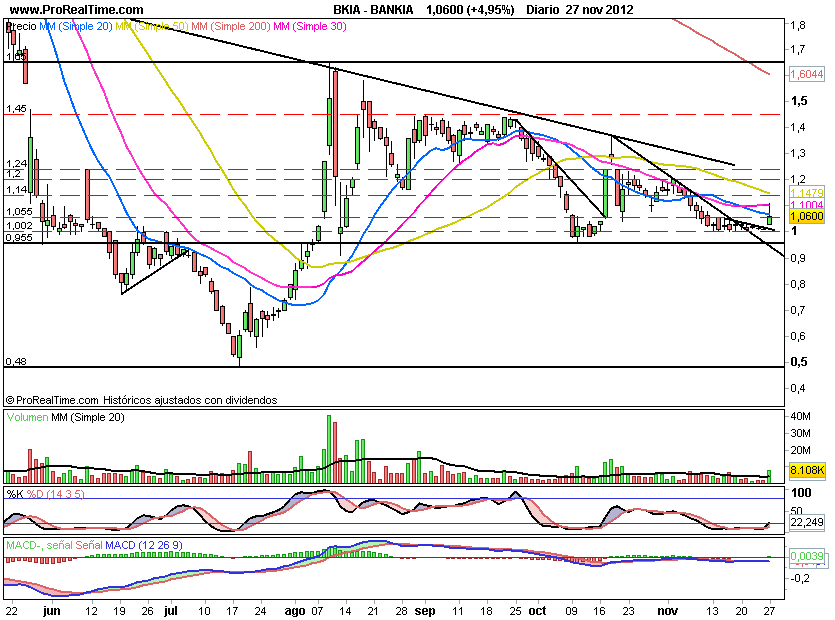Click the yellow 1,0600 current price box
The image size is (835, 620).
click(807, 216)
